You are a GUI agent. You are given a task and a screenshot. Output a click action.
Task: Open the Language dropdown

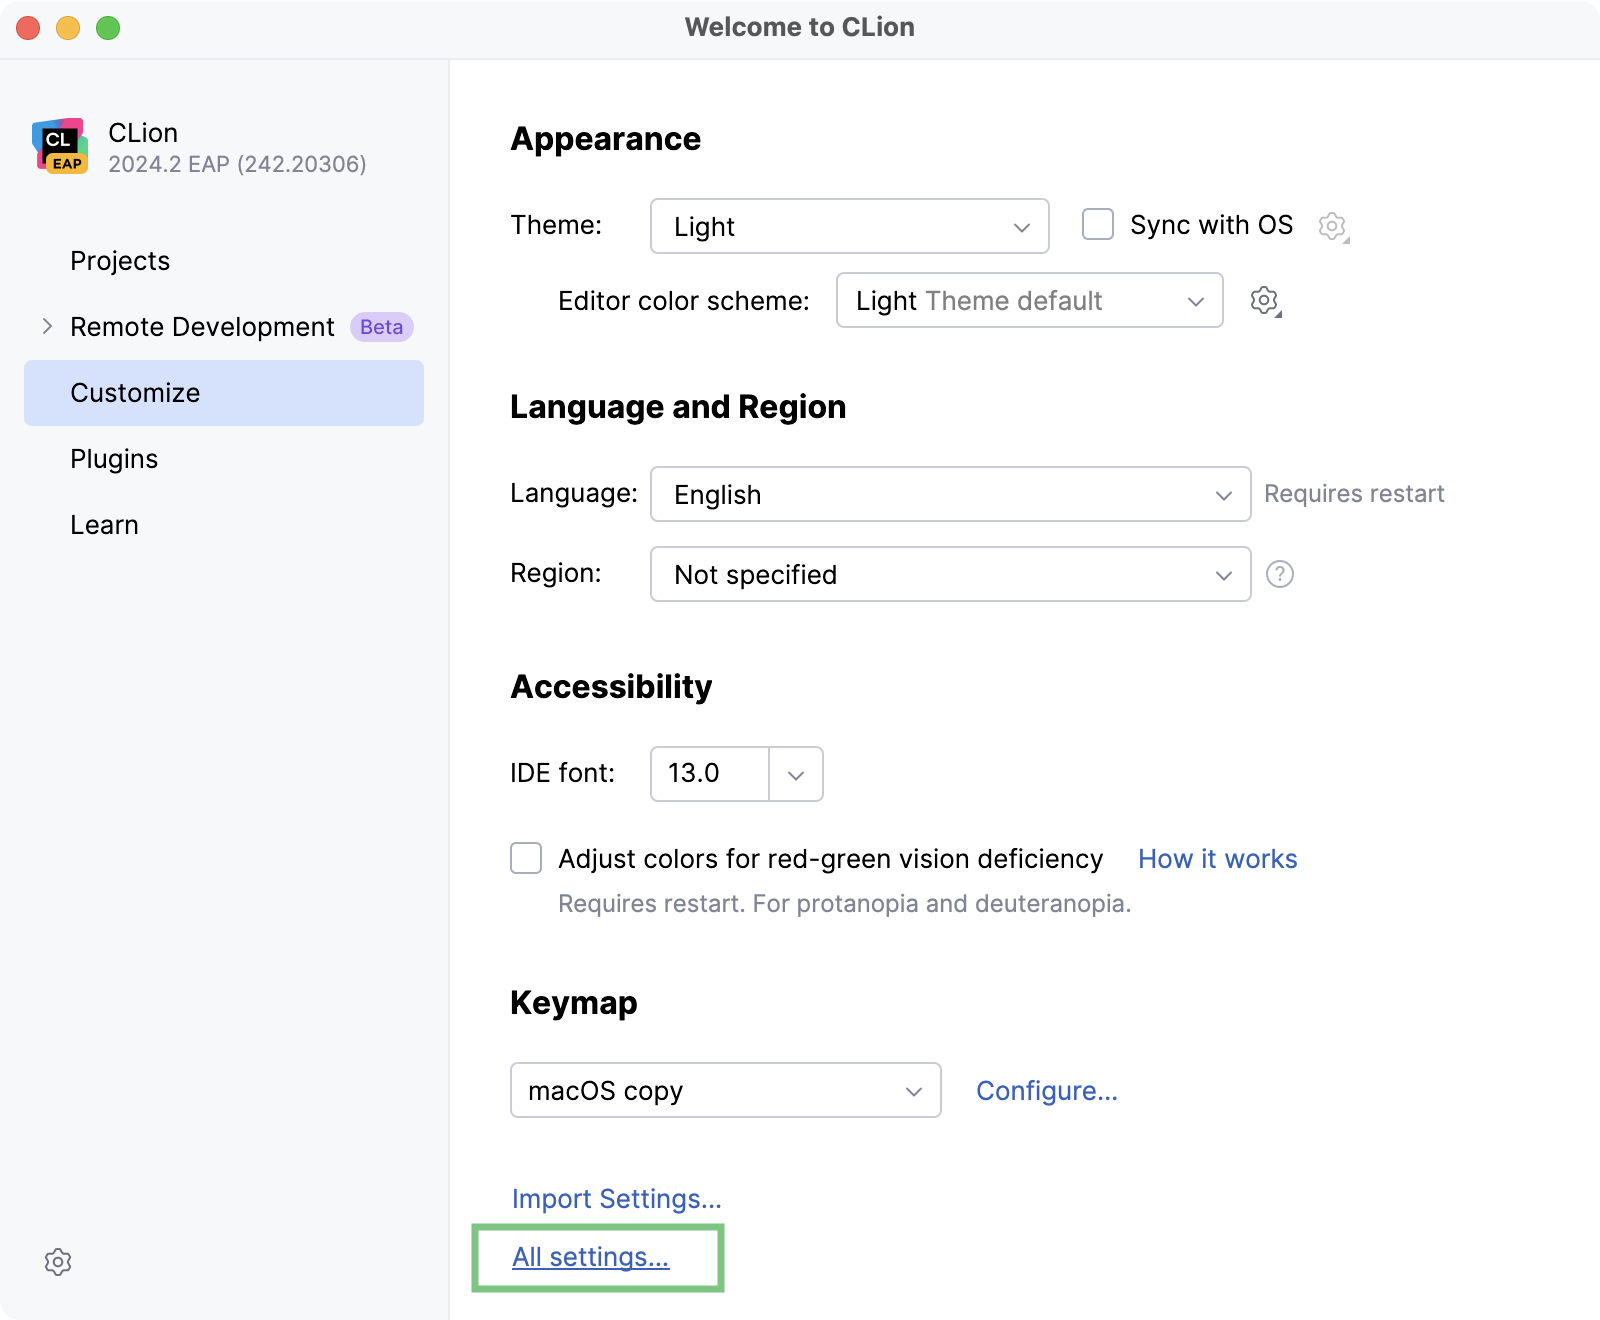click(948, 494)
